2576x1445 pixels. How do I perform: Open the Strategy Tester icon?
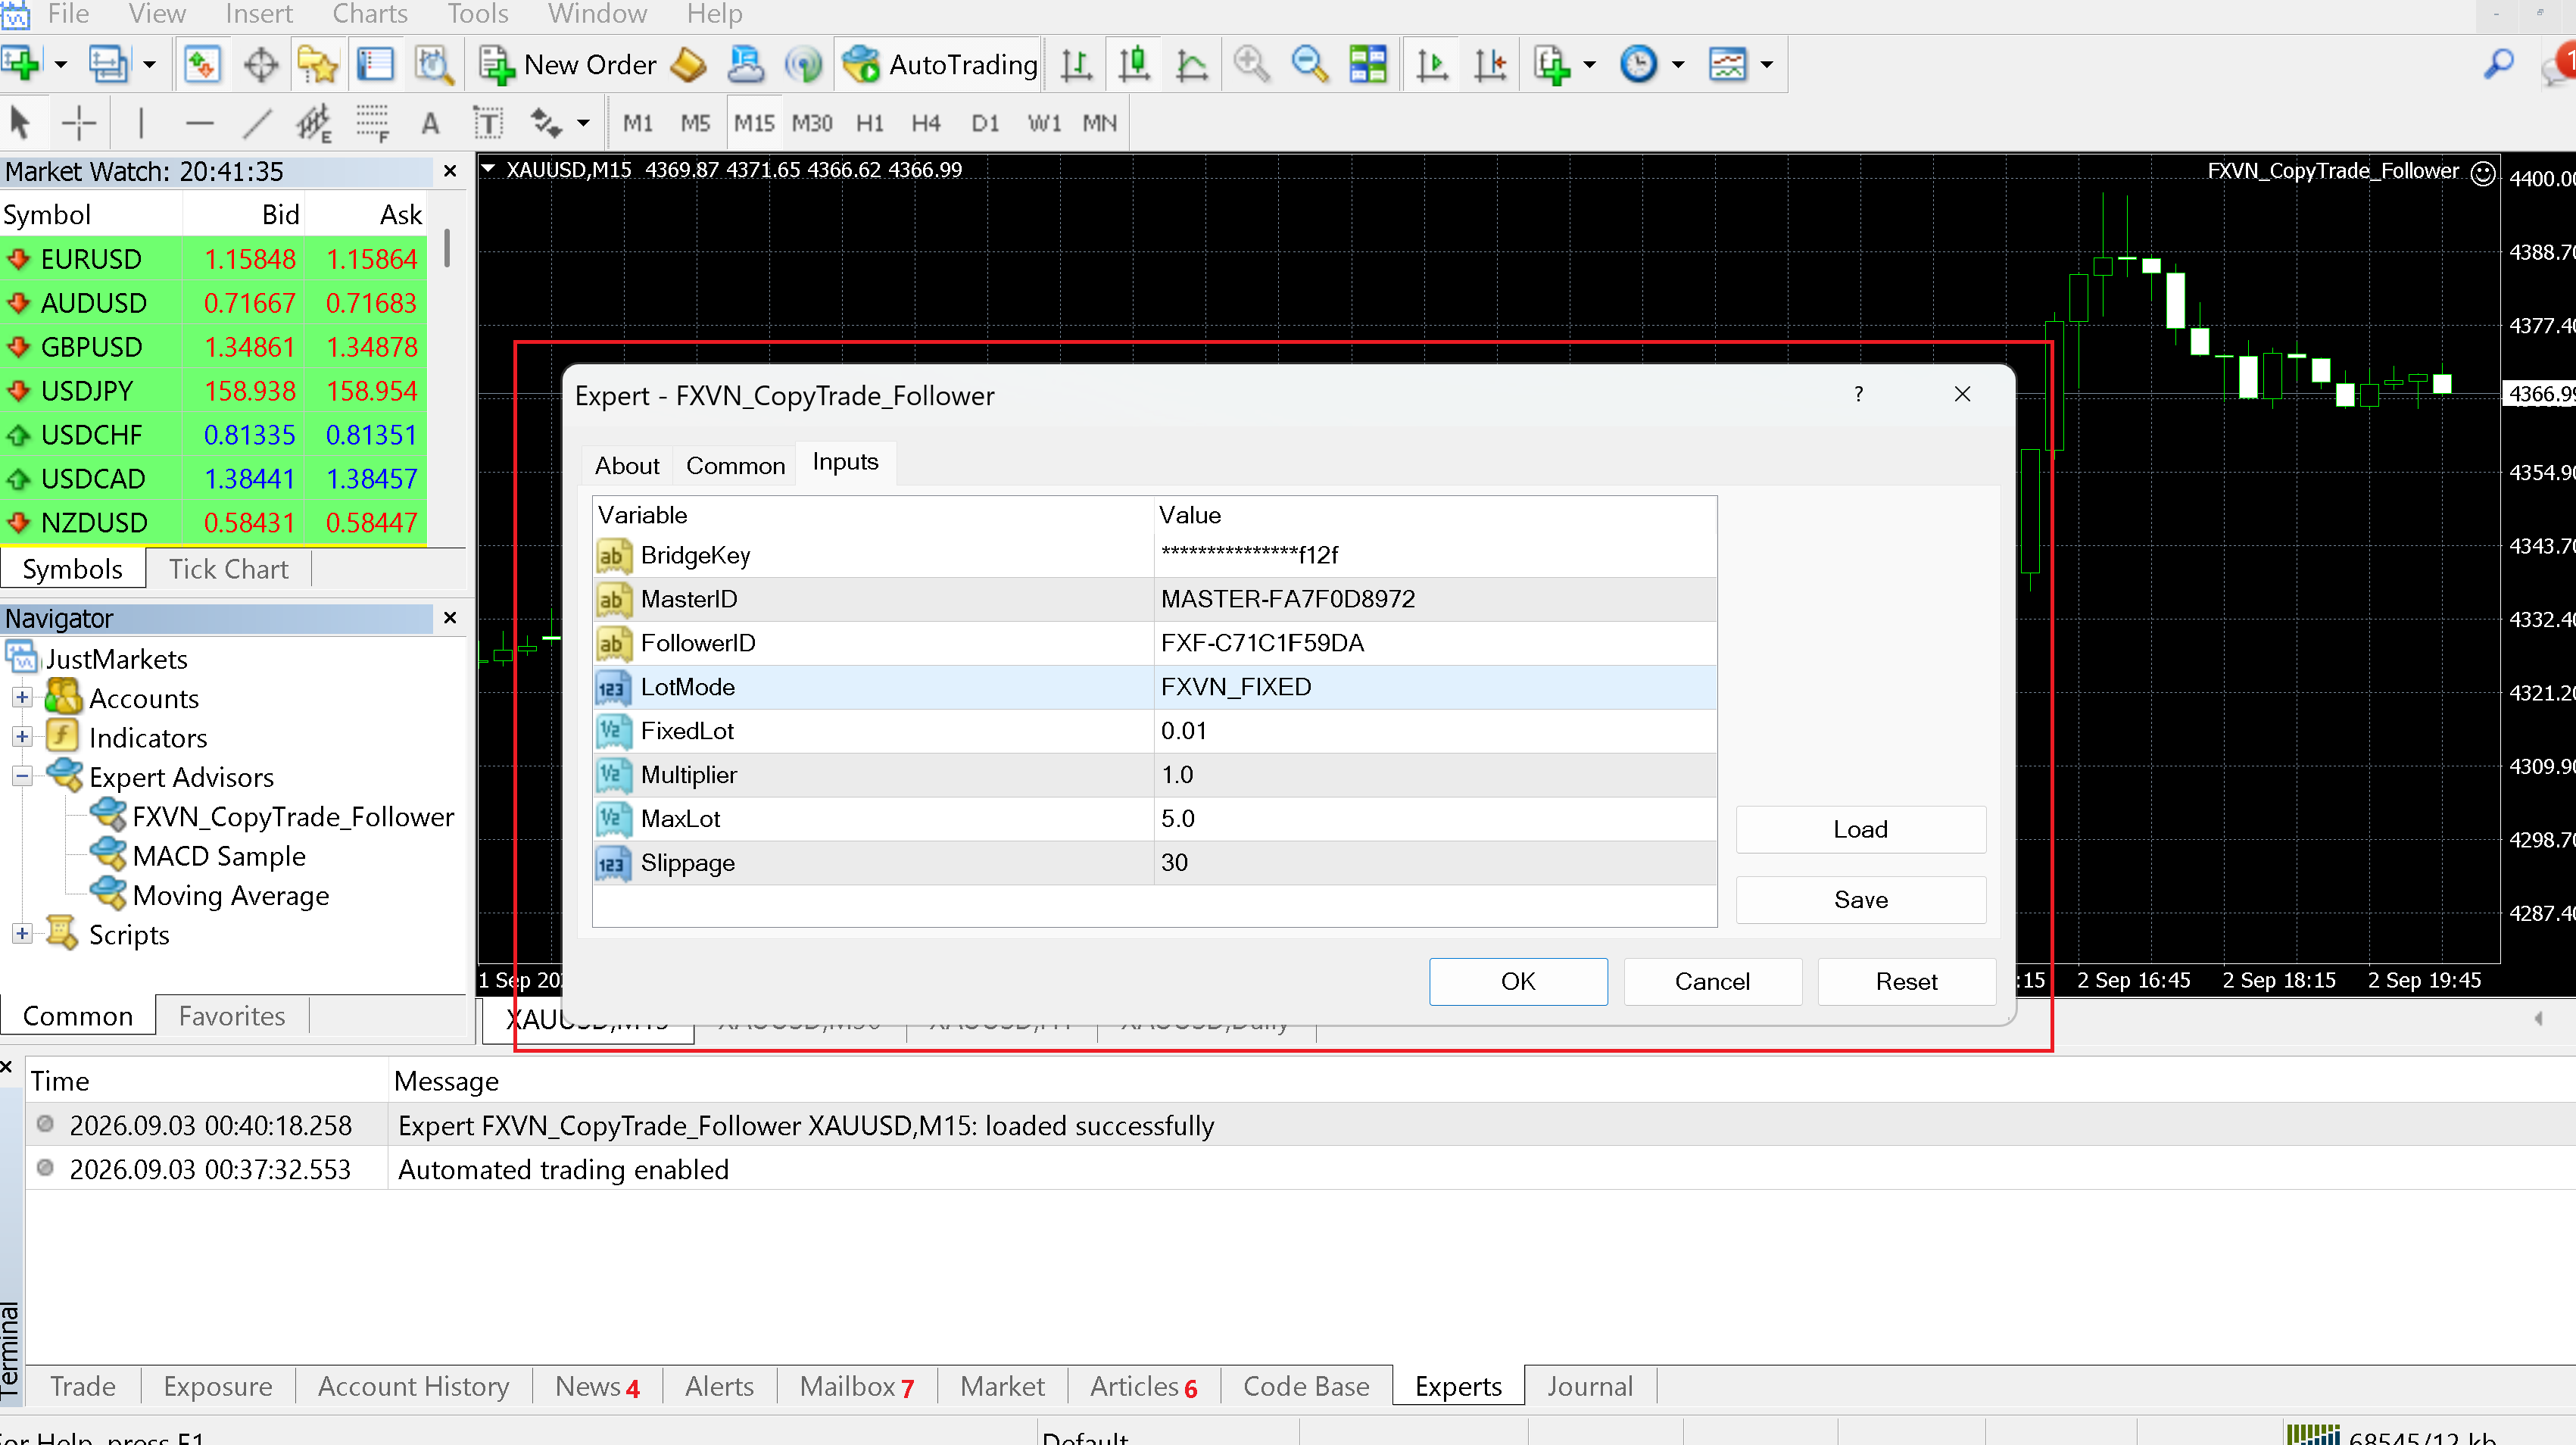click(434, 65)
